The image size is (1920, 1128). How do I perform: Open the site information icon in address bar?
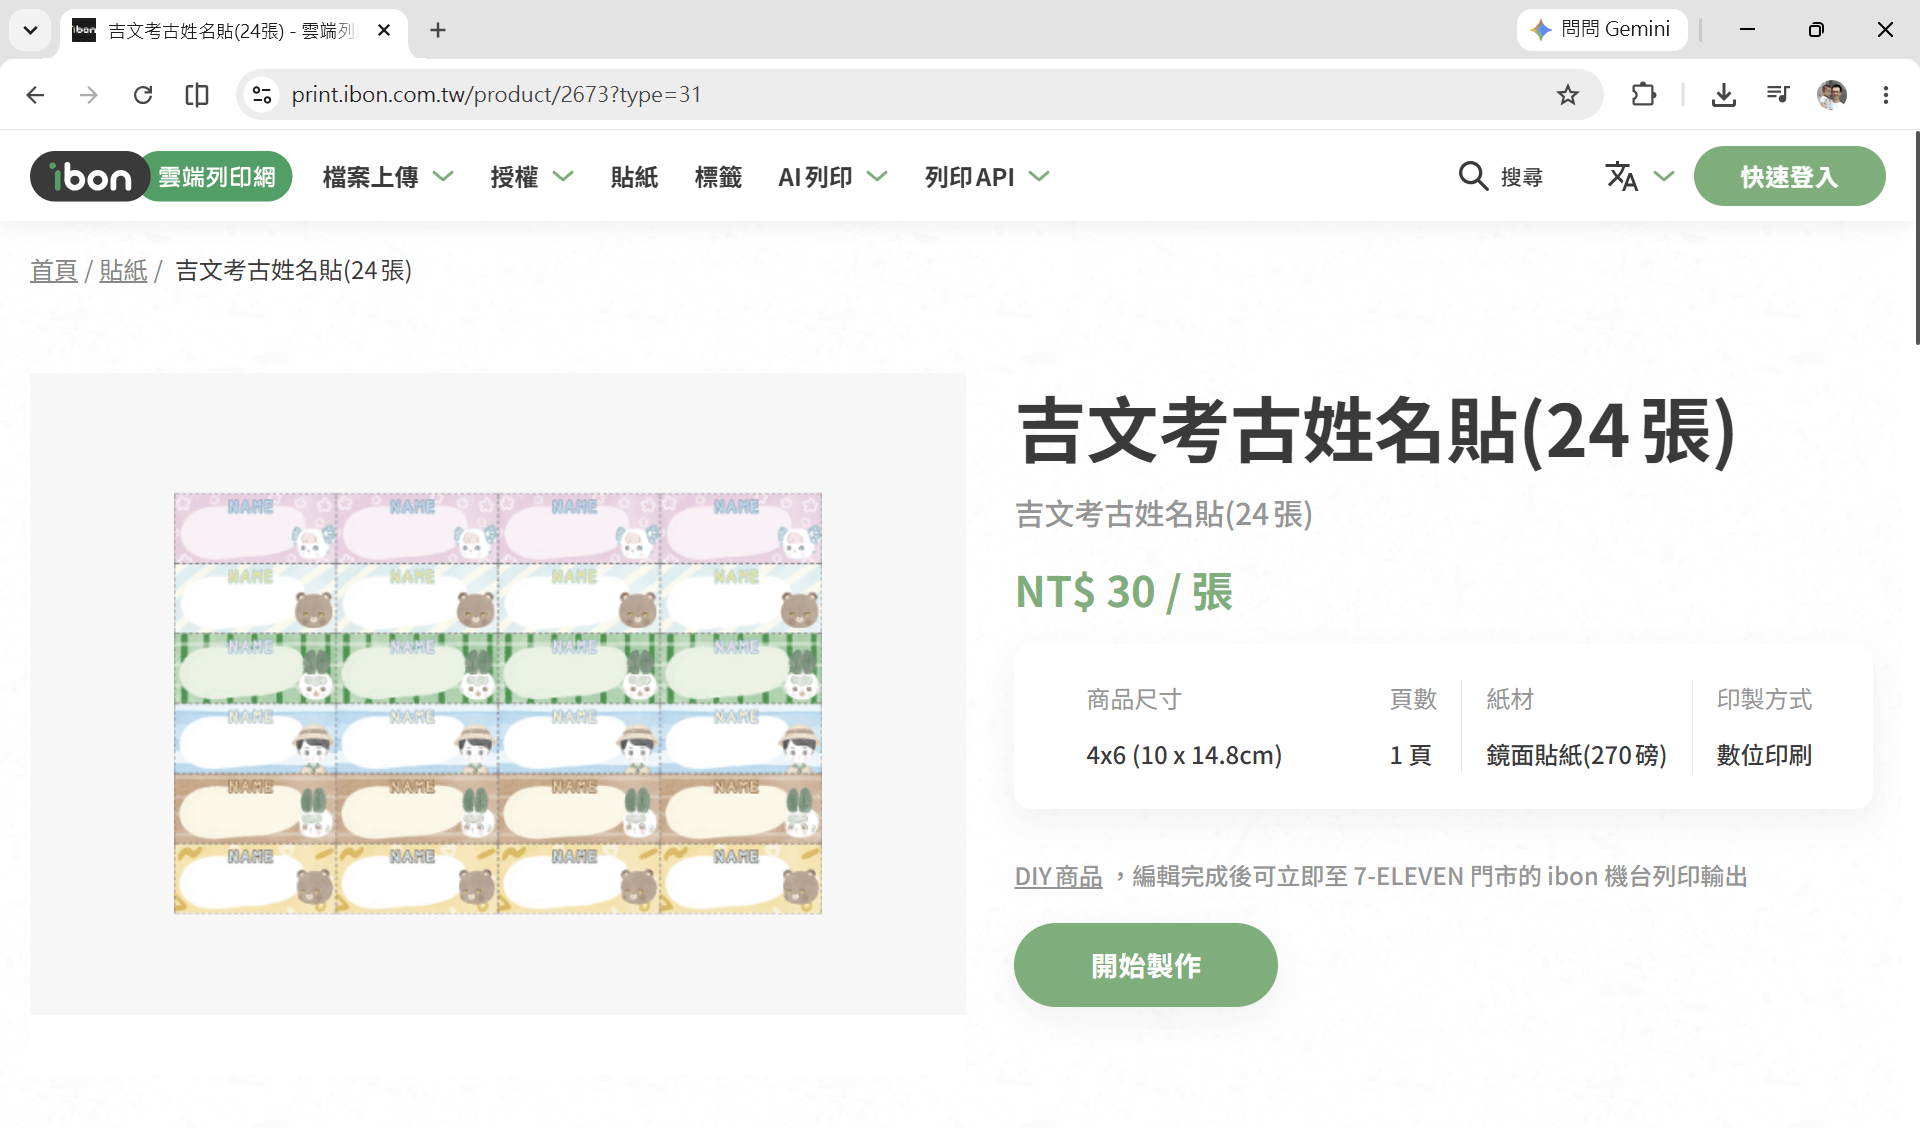(x=262, y=95)
